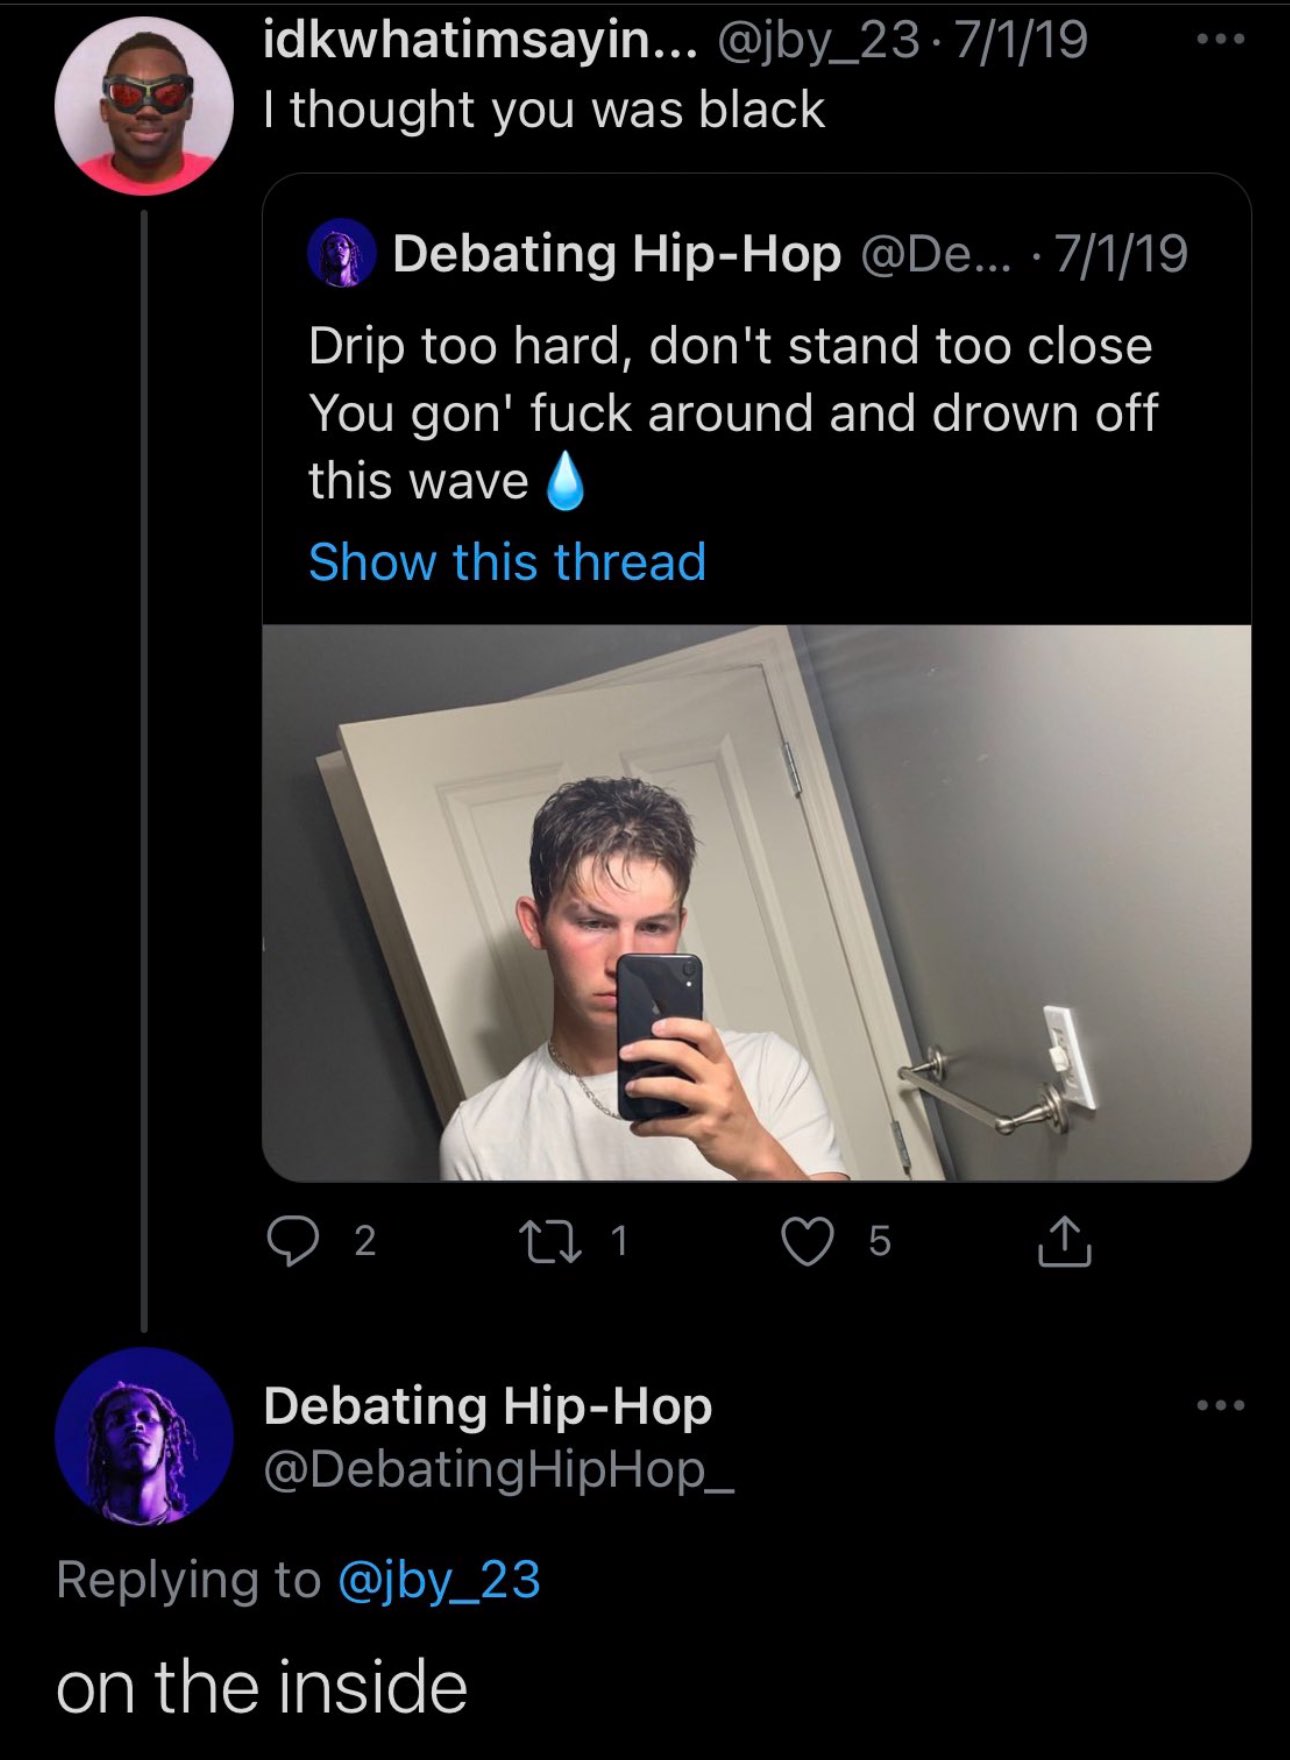Tap the bold "Debating Hip-Hop" name in the quoted tweet

(x=617, y=254)
